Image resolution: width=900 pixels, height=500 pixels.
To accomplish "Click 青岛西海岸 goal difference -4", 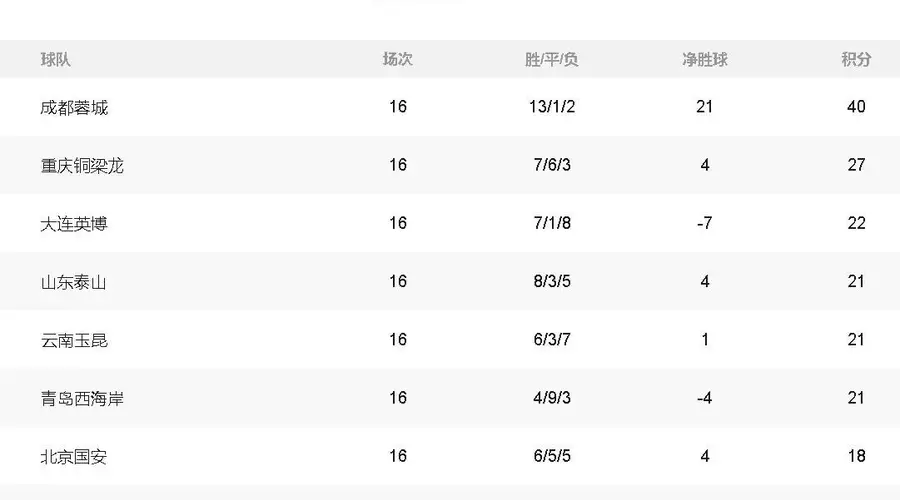I will pyautogui.click(x=704, y=398).
